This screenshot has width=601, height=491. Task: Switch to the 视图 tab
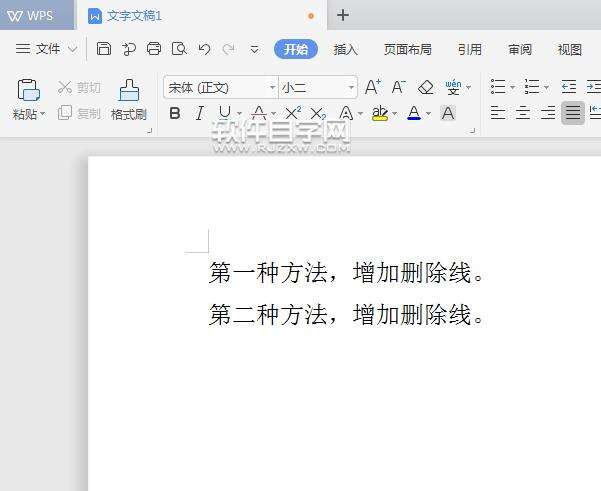click(570, 49)
